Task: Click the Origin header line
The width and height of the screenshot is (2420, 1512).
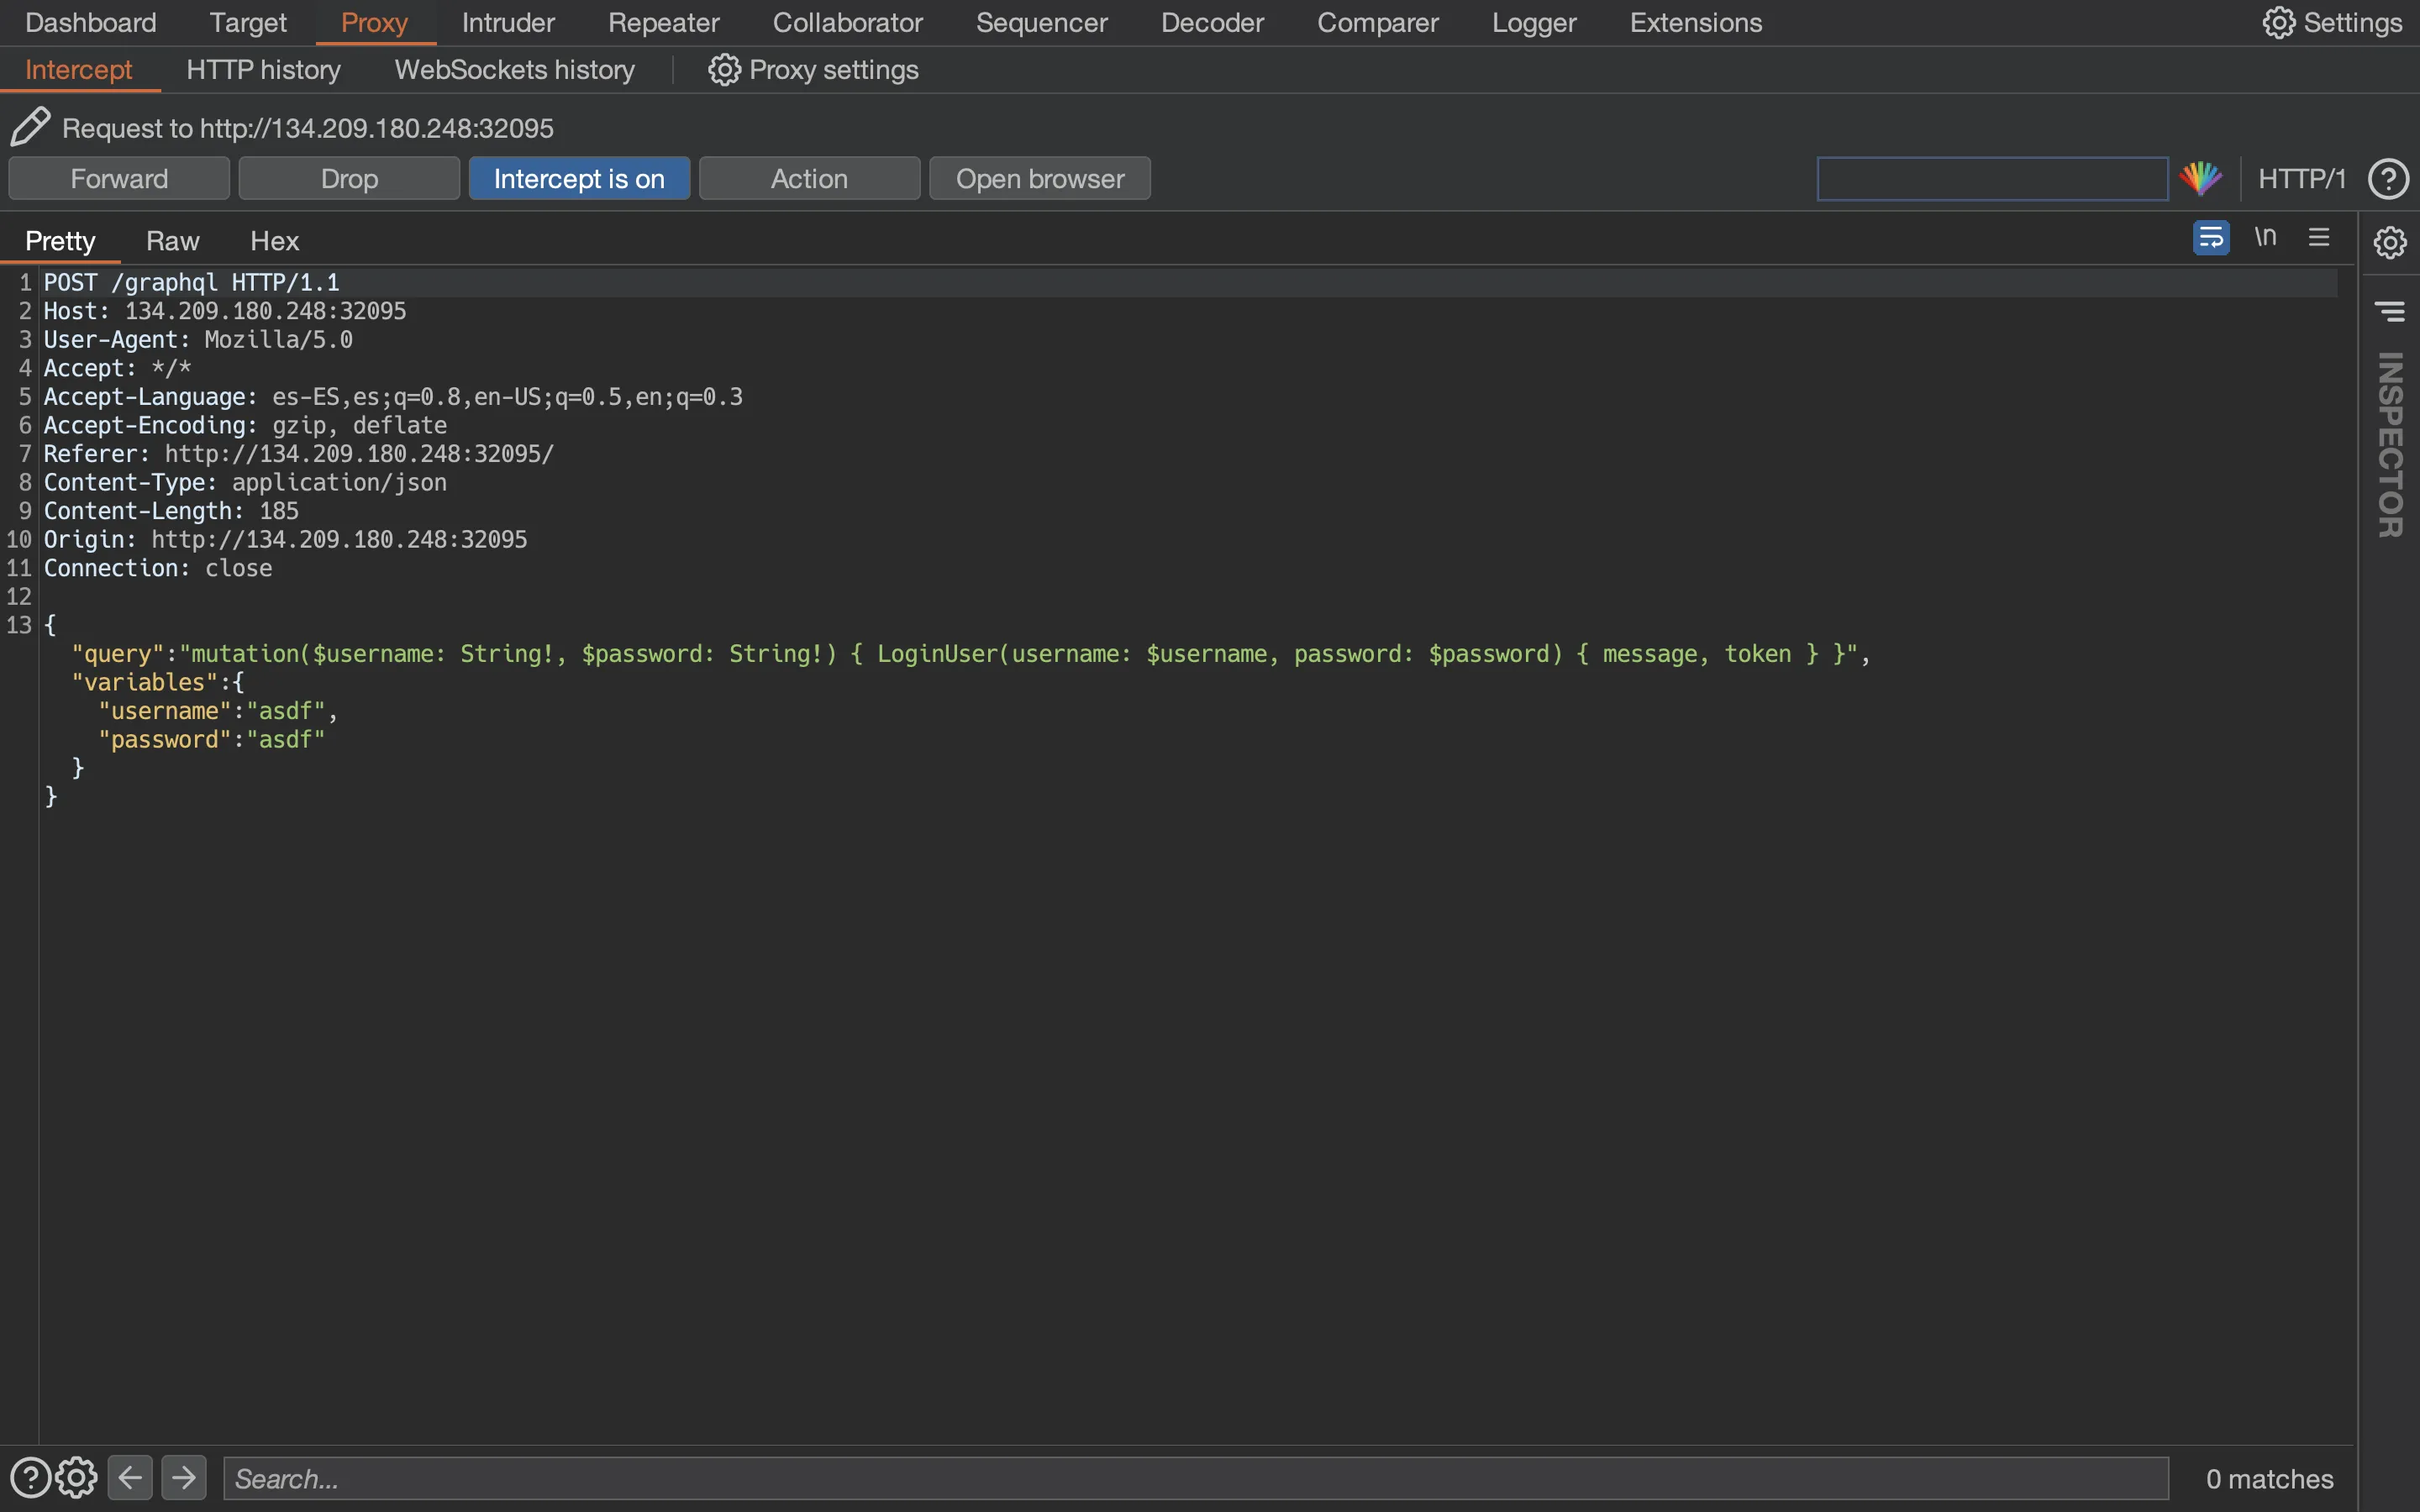Action: pyautogui.click(x=285, y=539)
